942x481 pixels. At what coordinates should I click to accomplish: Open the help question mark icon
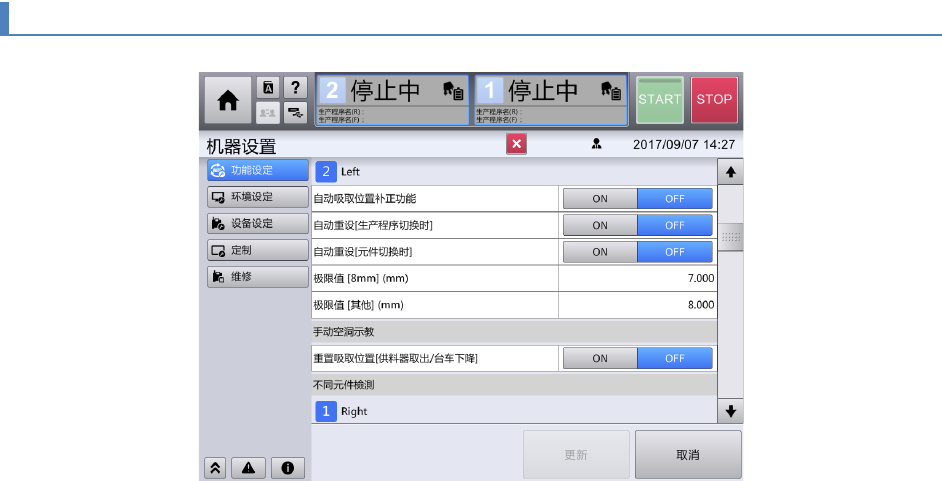click(295, 88)
